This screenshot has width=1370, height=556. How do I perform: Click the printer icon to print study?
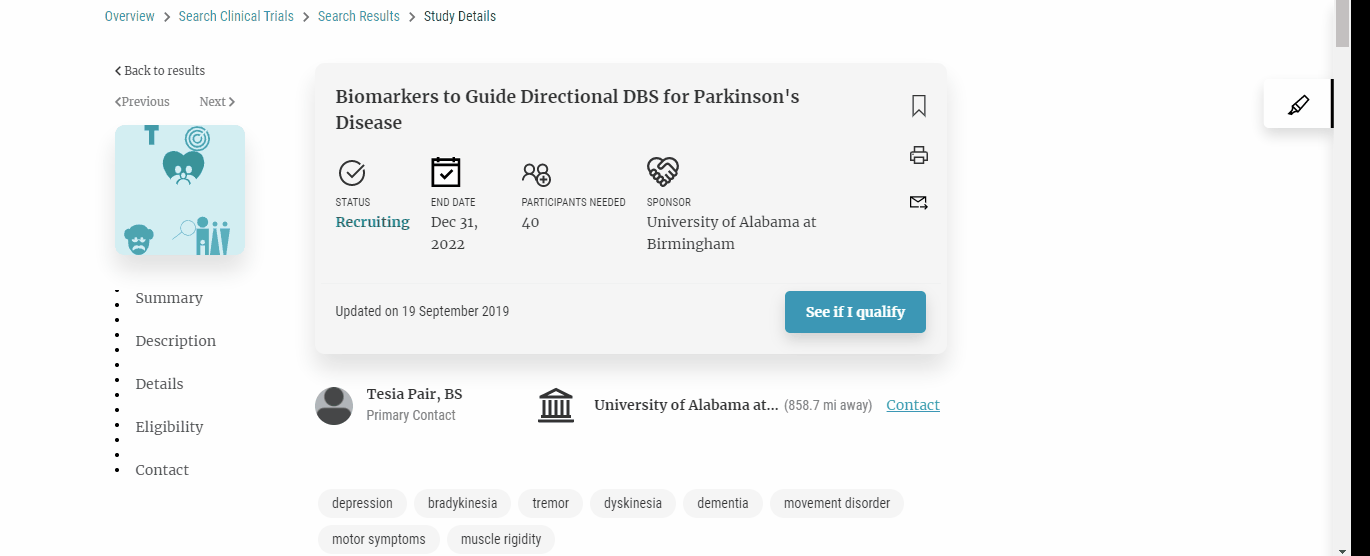pos(919,155)
